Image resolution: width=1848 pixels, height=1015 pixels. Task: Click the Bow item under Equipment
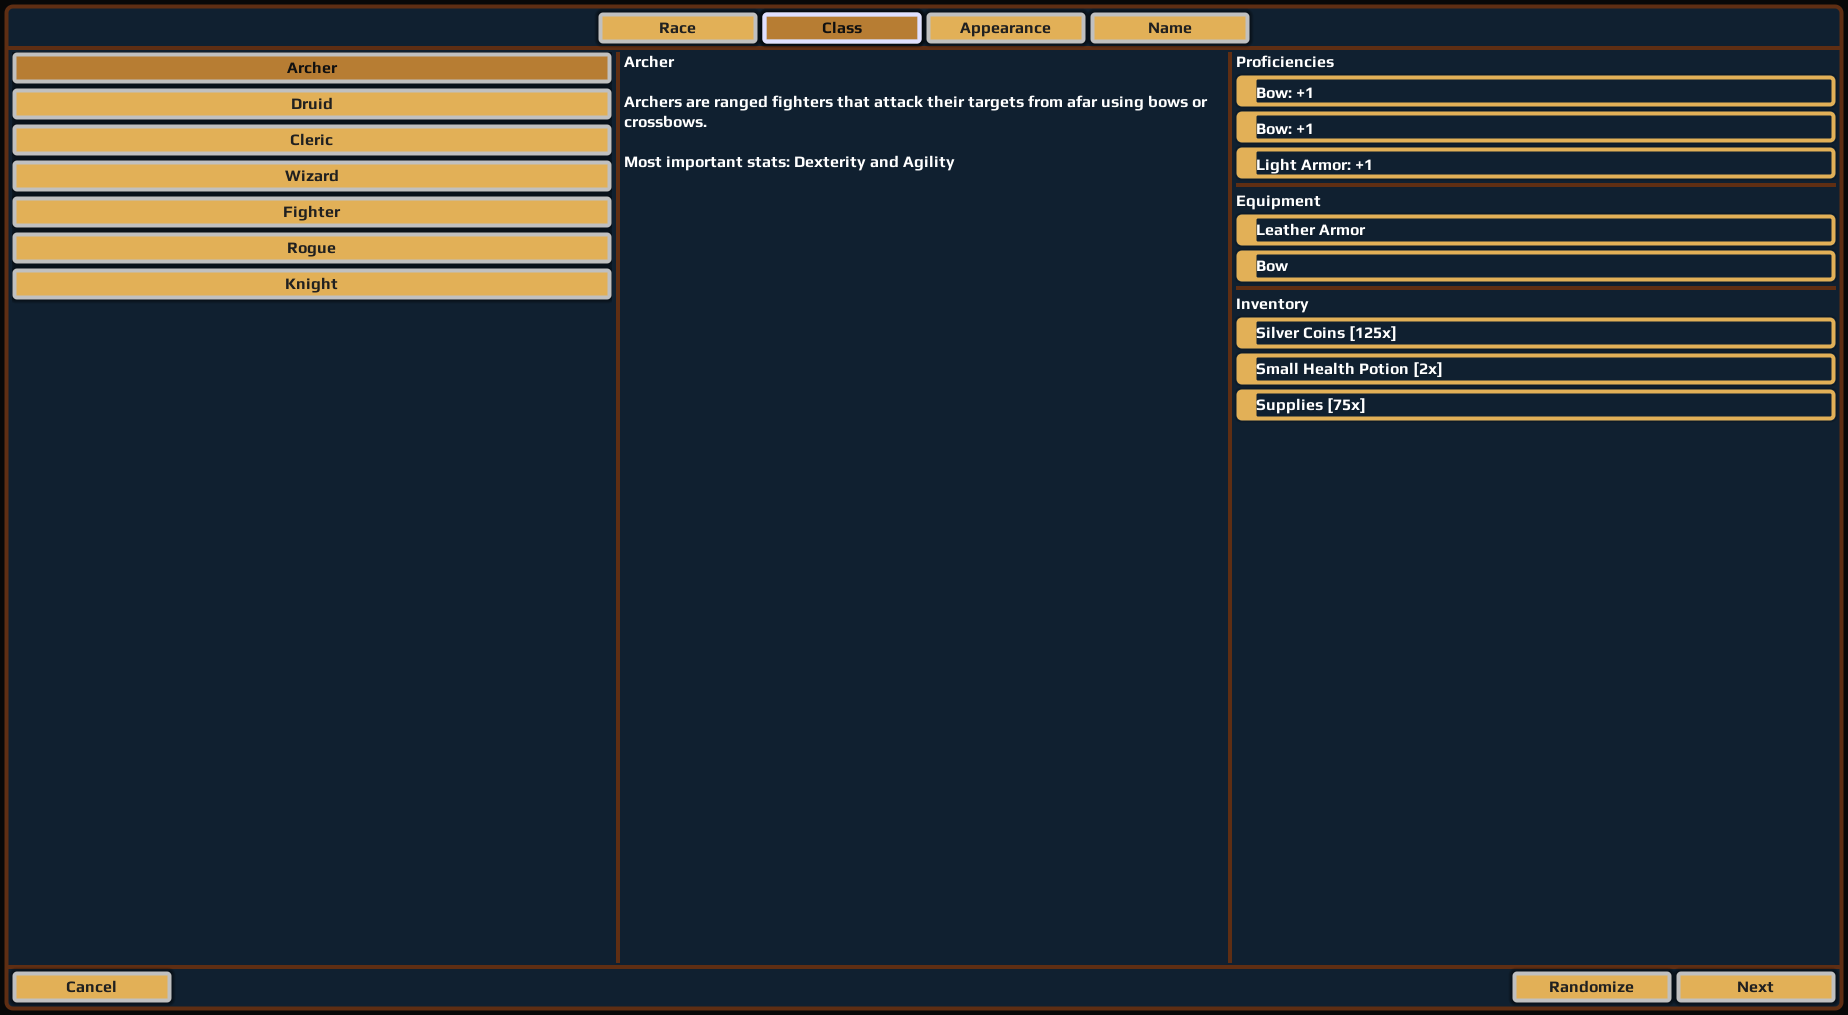(1535, 266)
